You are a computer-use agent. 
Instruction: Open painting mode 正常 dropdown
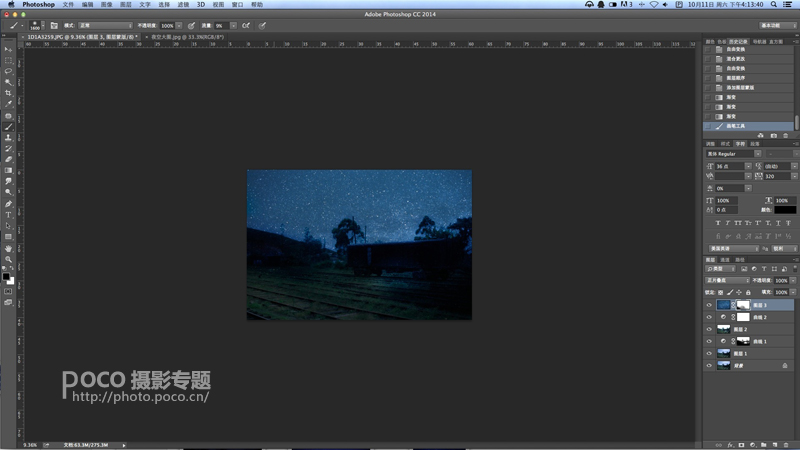(105, 26)
